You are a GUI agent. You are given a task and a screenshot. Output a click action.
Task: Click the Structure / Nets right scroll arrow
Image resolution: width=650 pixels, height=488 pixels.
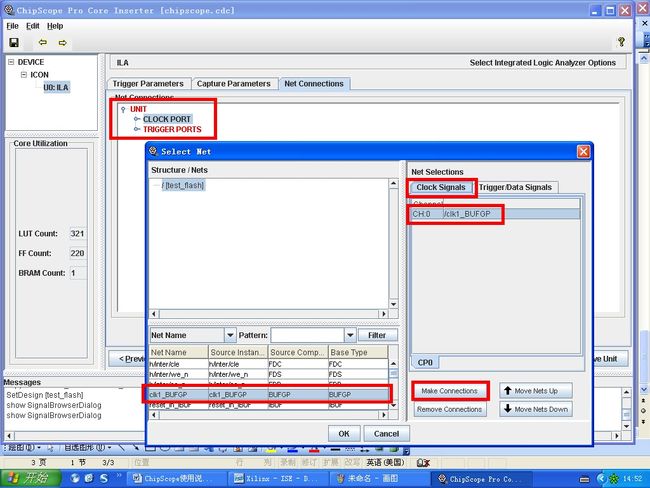coord(383,314)
